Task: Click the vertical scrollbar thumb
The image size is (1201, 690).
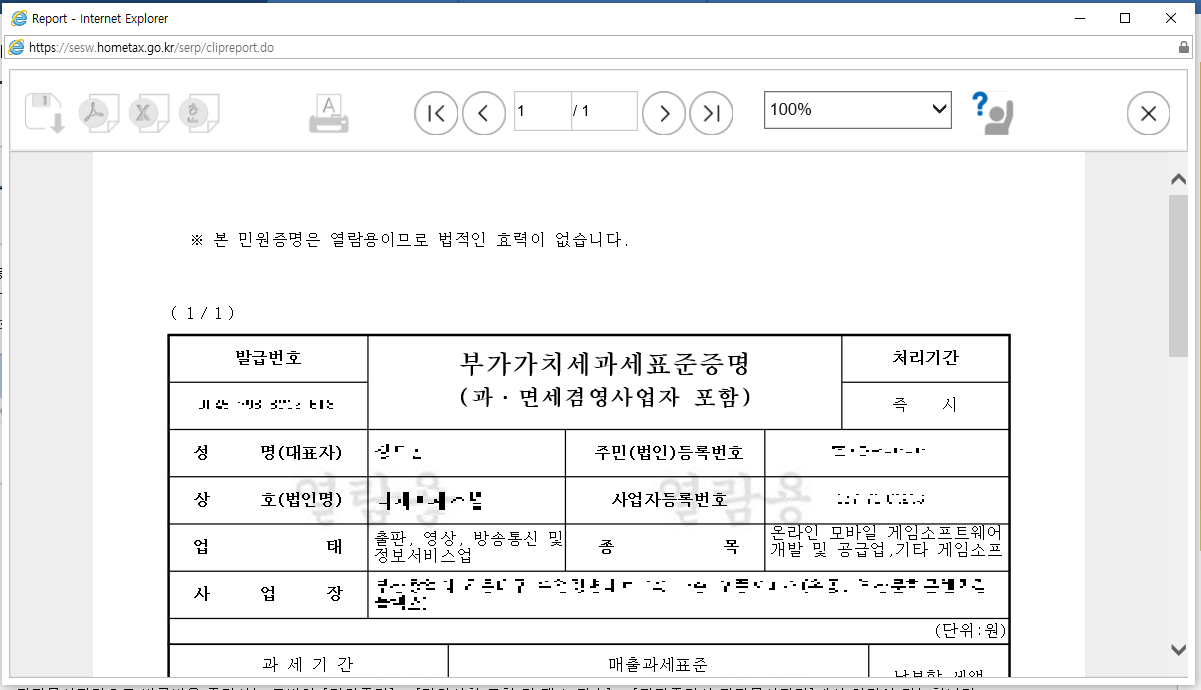Action: (1178, 275)
